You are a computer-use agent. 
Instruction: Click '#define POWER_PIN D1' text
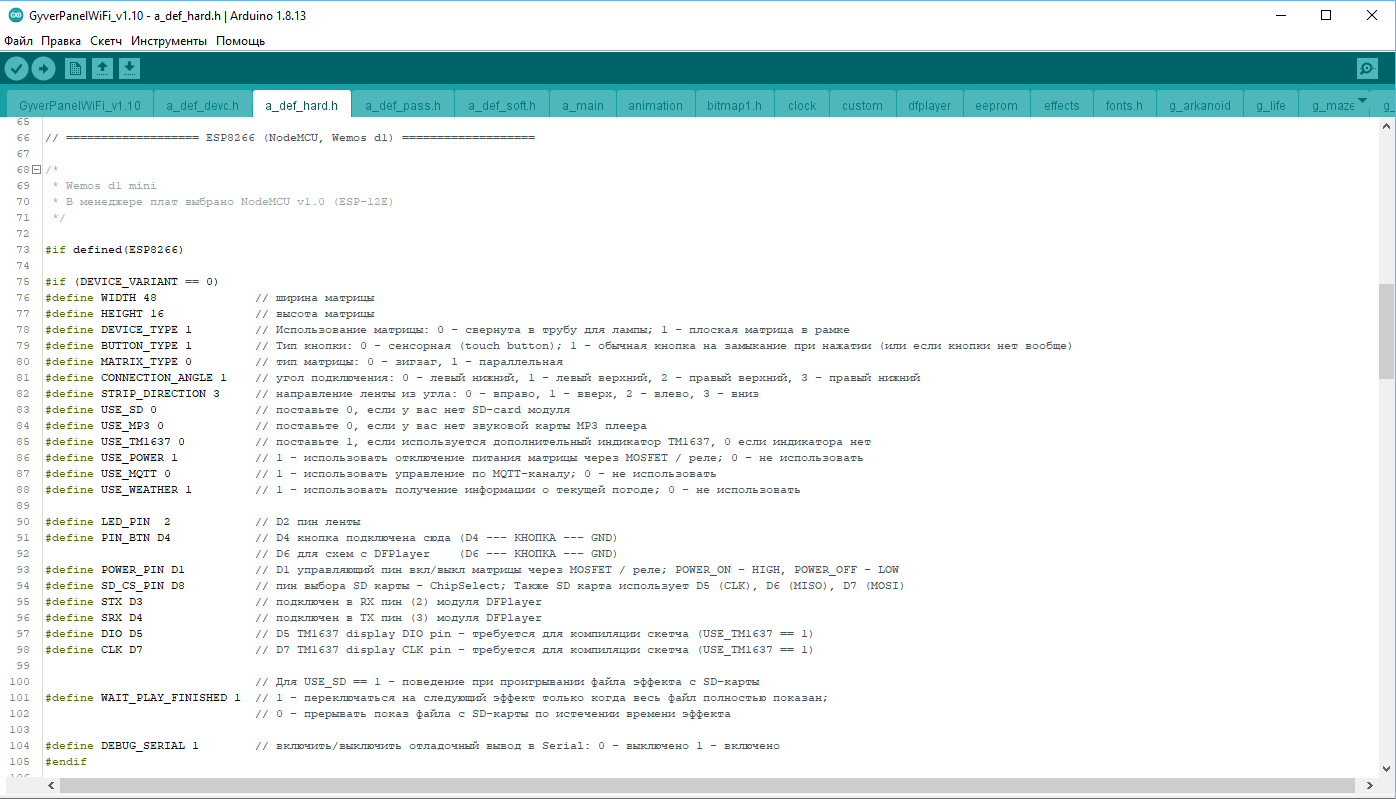(x=115, y=570)
